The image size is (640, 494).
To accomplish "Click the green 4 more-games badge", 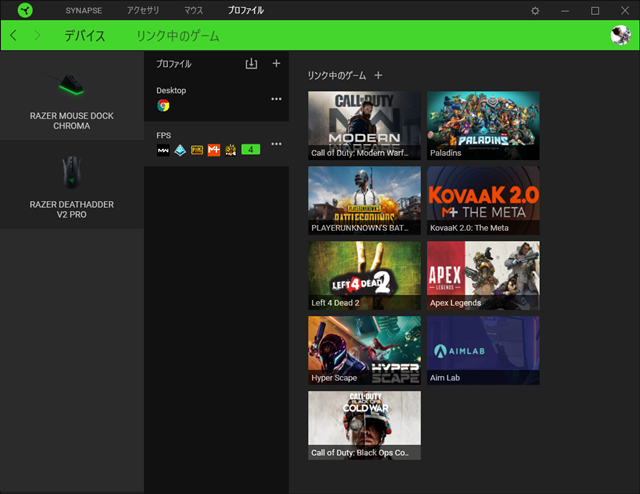I will (251, 150).
